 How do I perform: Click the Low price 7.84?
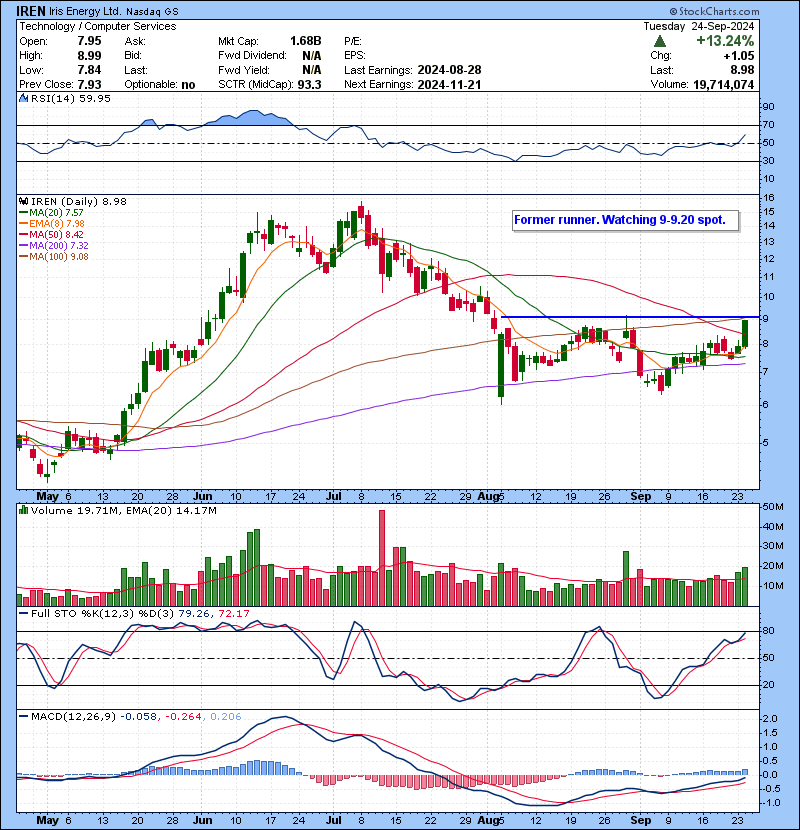[89, 70]
